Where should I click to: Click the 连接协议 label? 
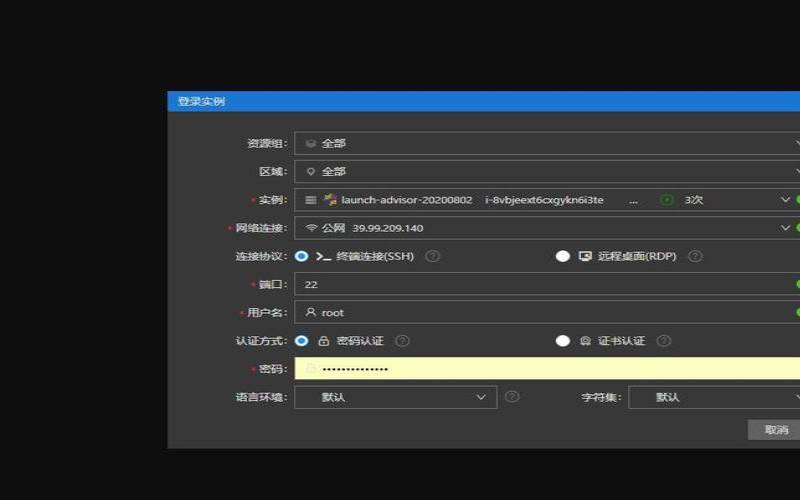[261, 256]
